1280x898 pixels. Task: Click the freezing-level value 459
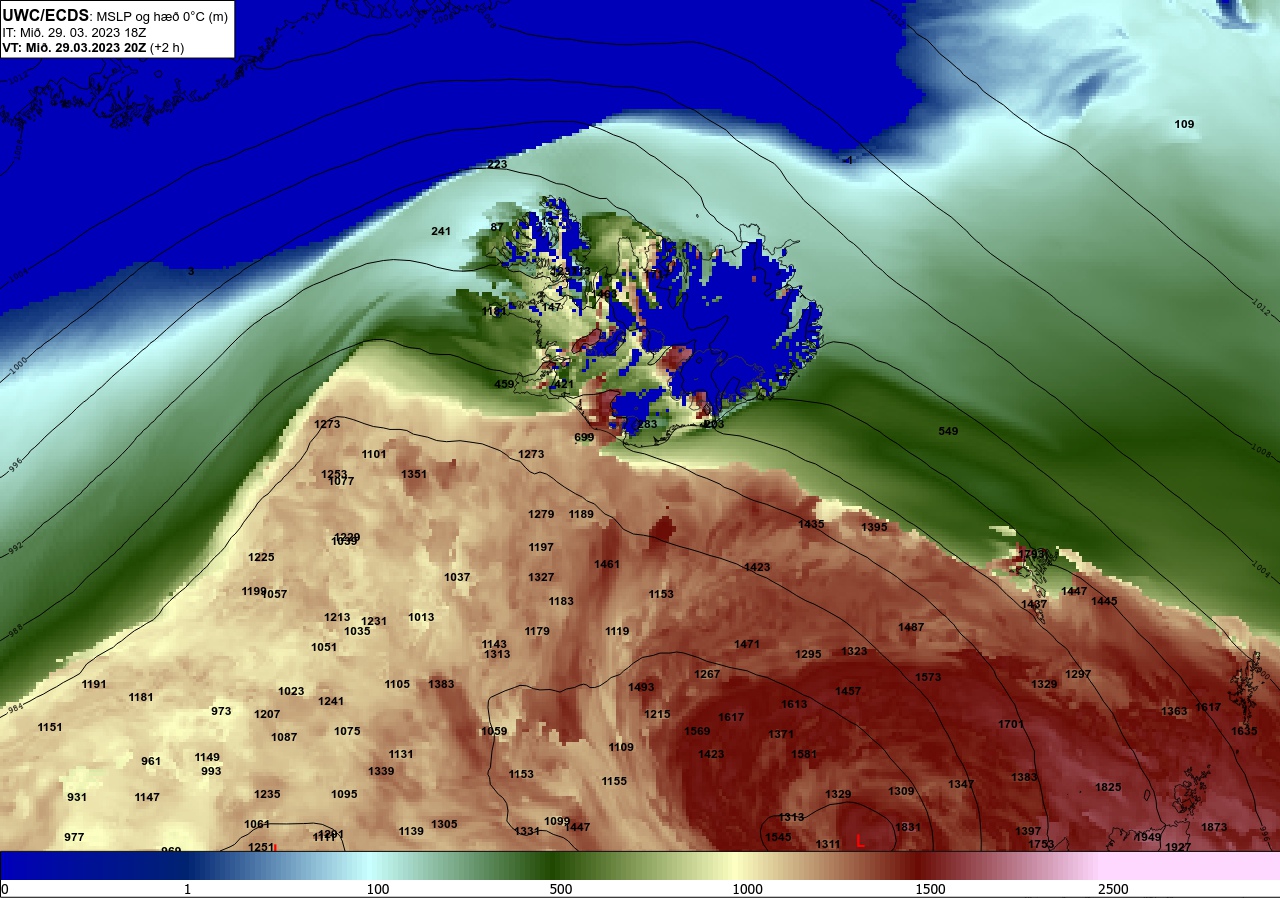point(504,384)
